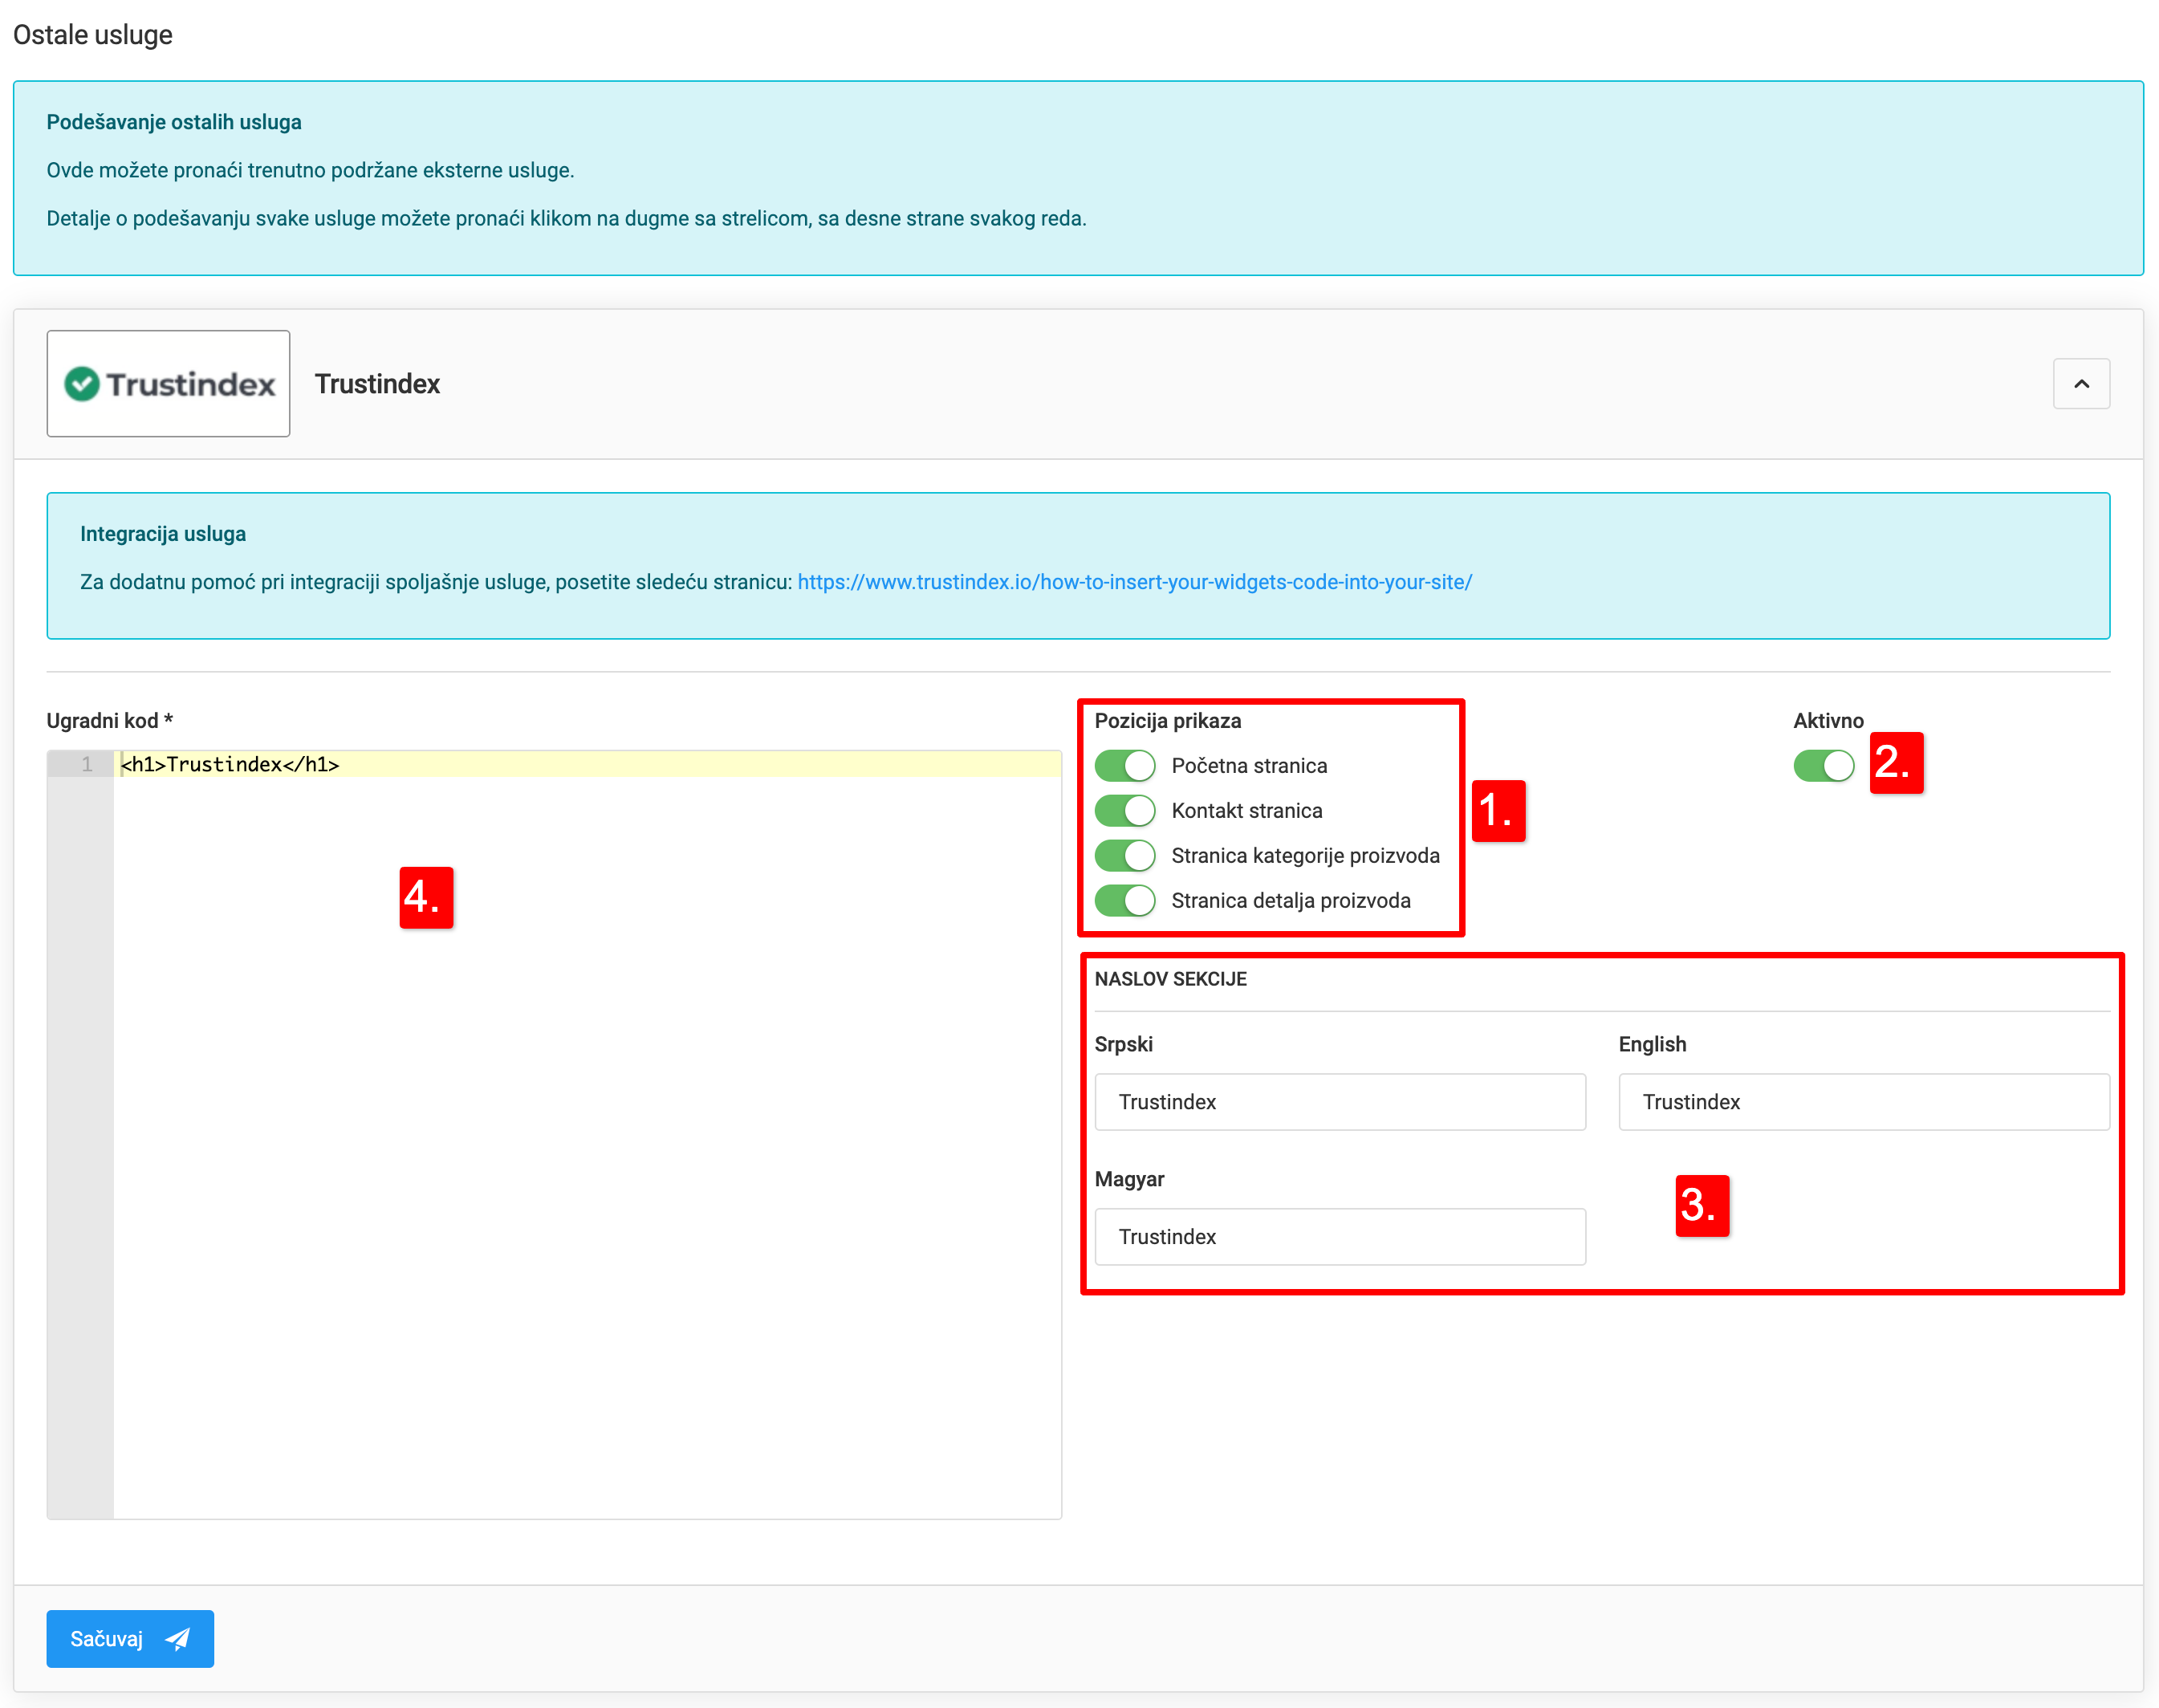Viewport: 2159px width, 1708px height.
Task: Switch off the Aktivno toggle
Action: coord(1823,766)
